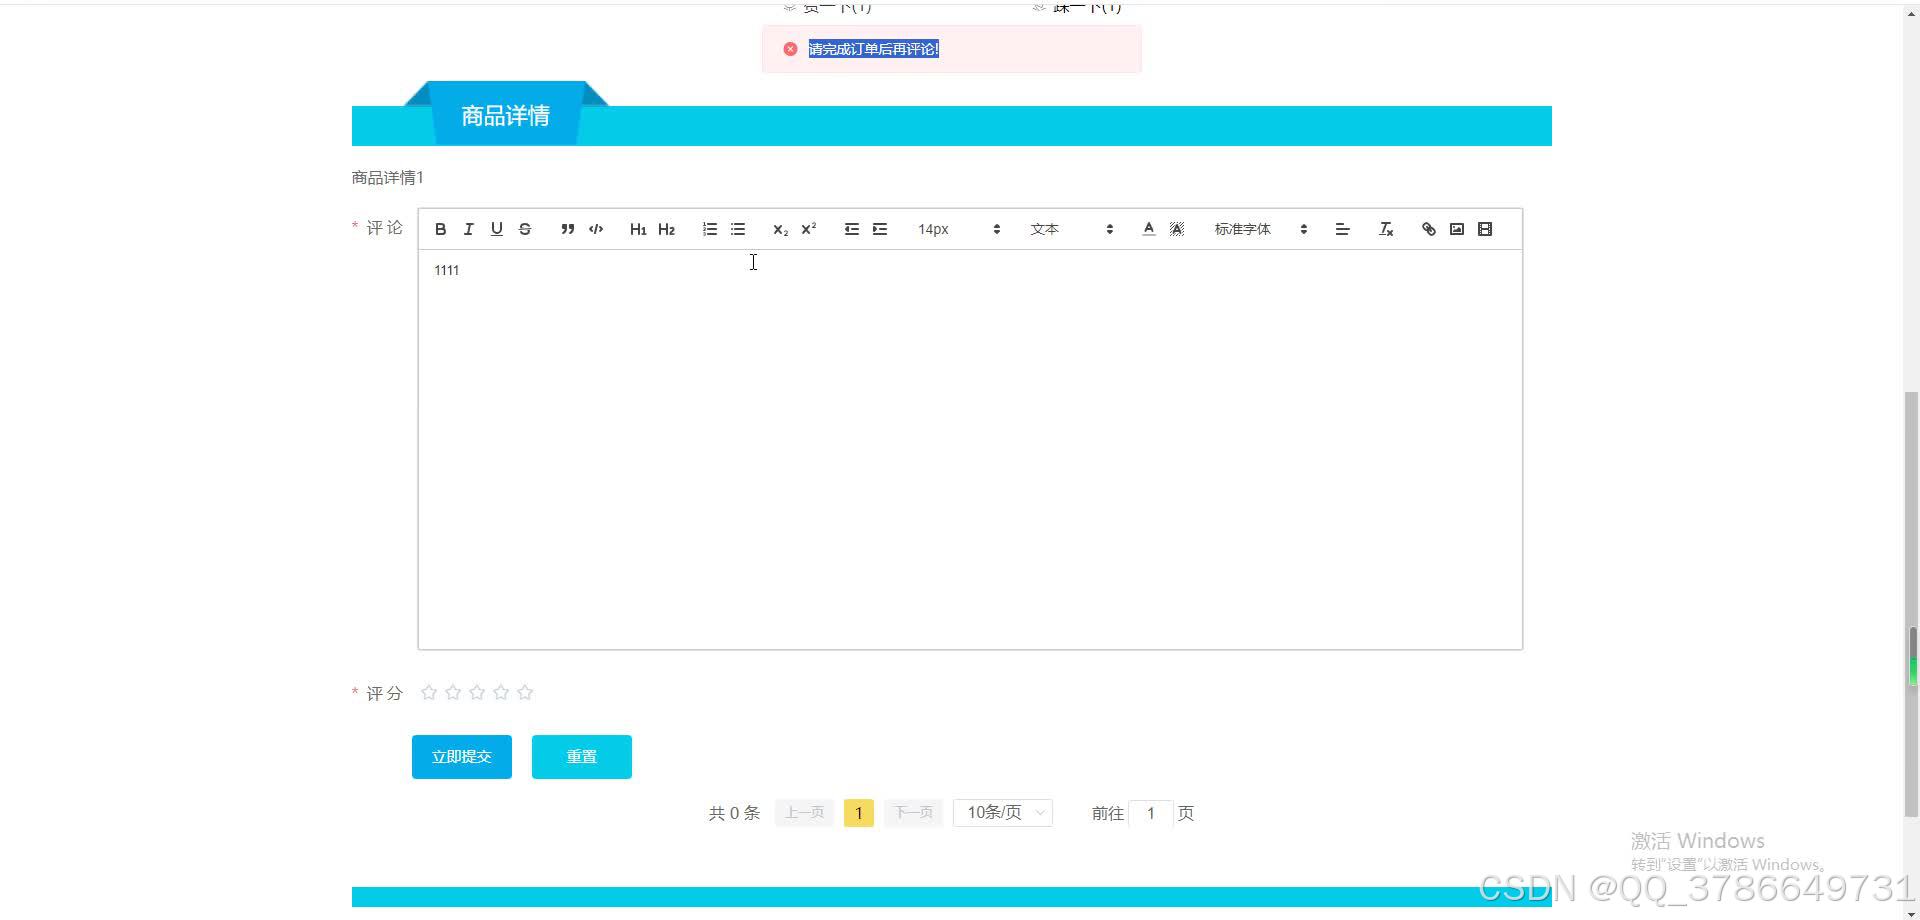Select the 商品详情 section tab
Viewport: 1920px width, 920px height.
click(506, 115)
